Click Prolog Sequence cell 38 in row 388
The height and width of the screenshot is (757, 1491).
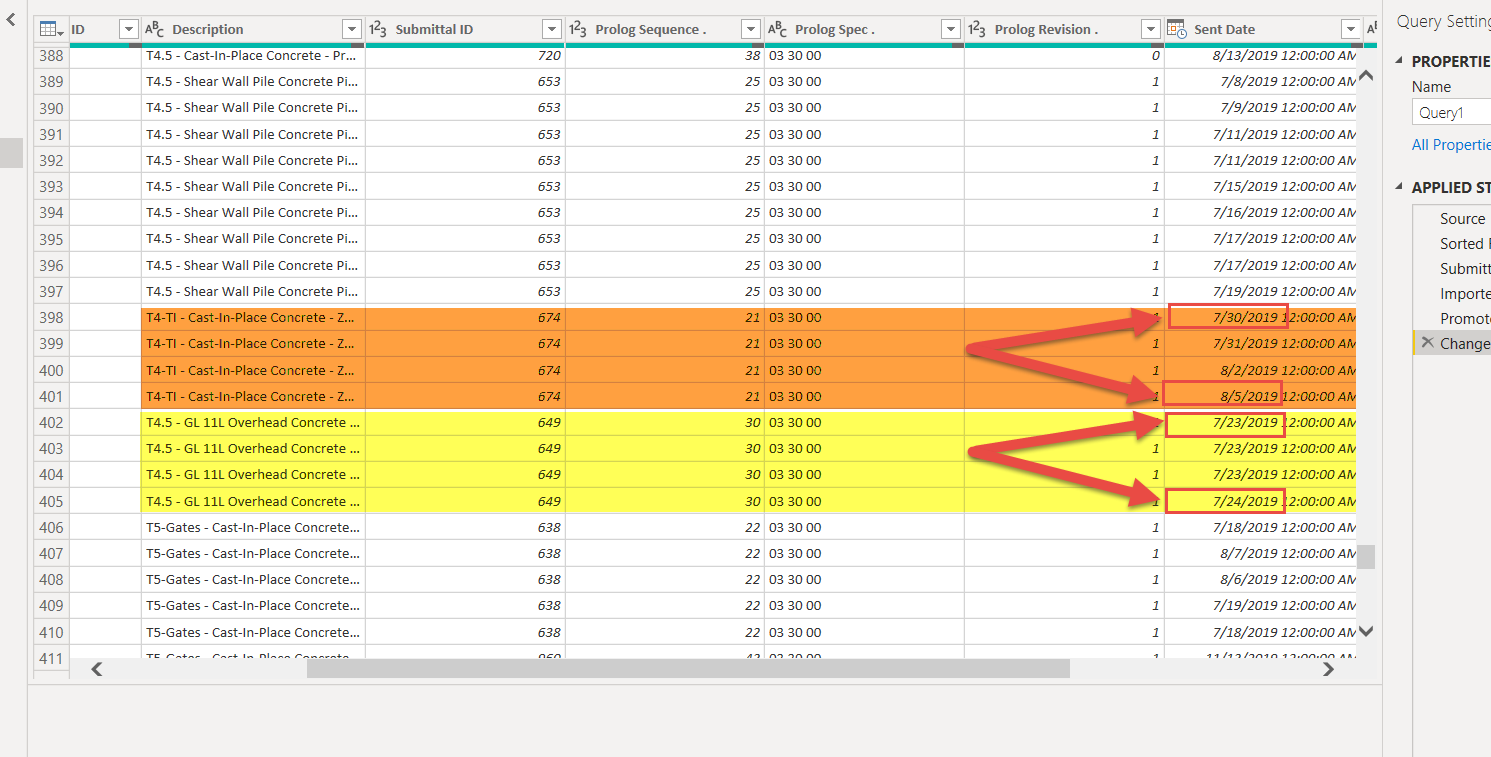pyautogui.click(x=665, y=56)
